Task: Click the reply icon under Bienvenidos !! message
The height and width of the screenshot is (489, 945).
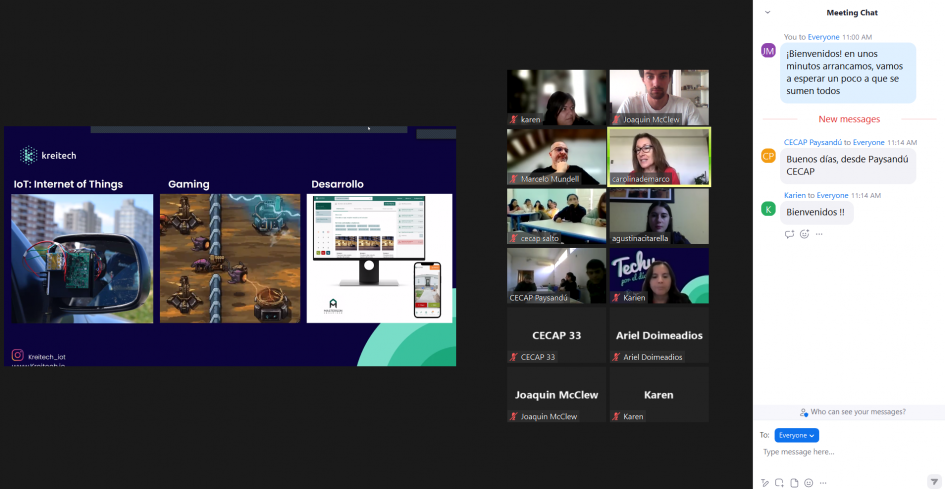Action: (x=789, y=234)
